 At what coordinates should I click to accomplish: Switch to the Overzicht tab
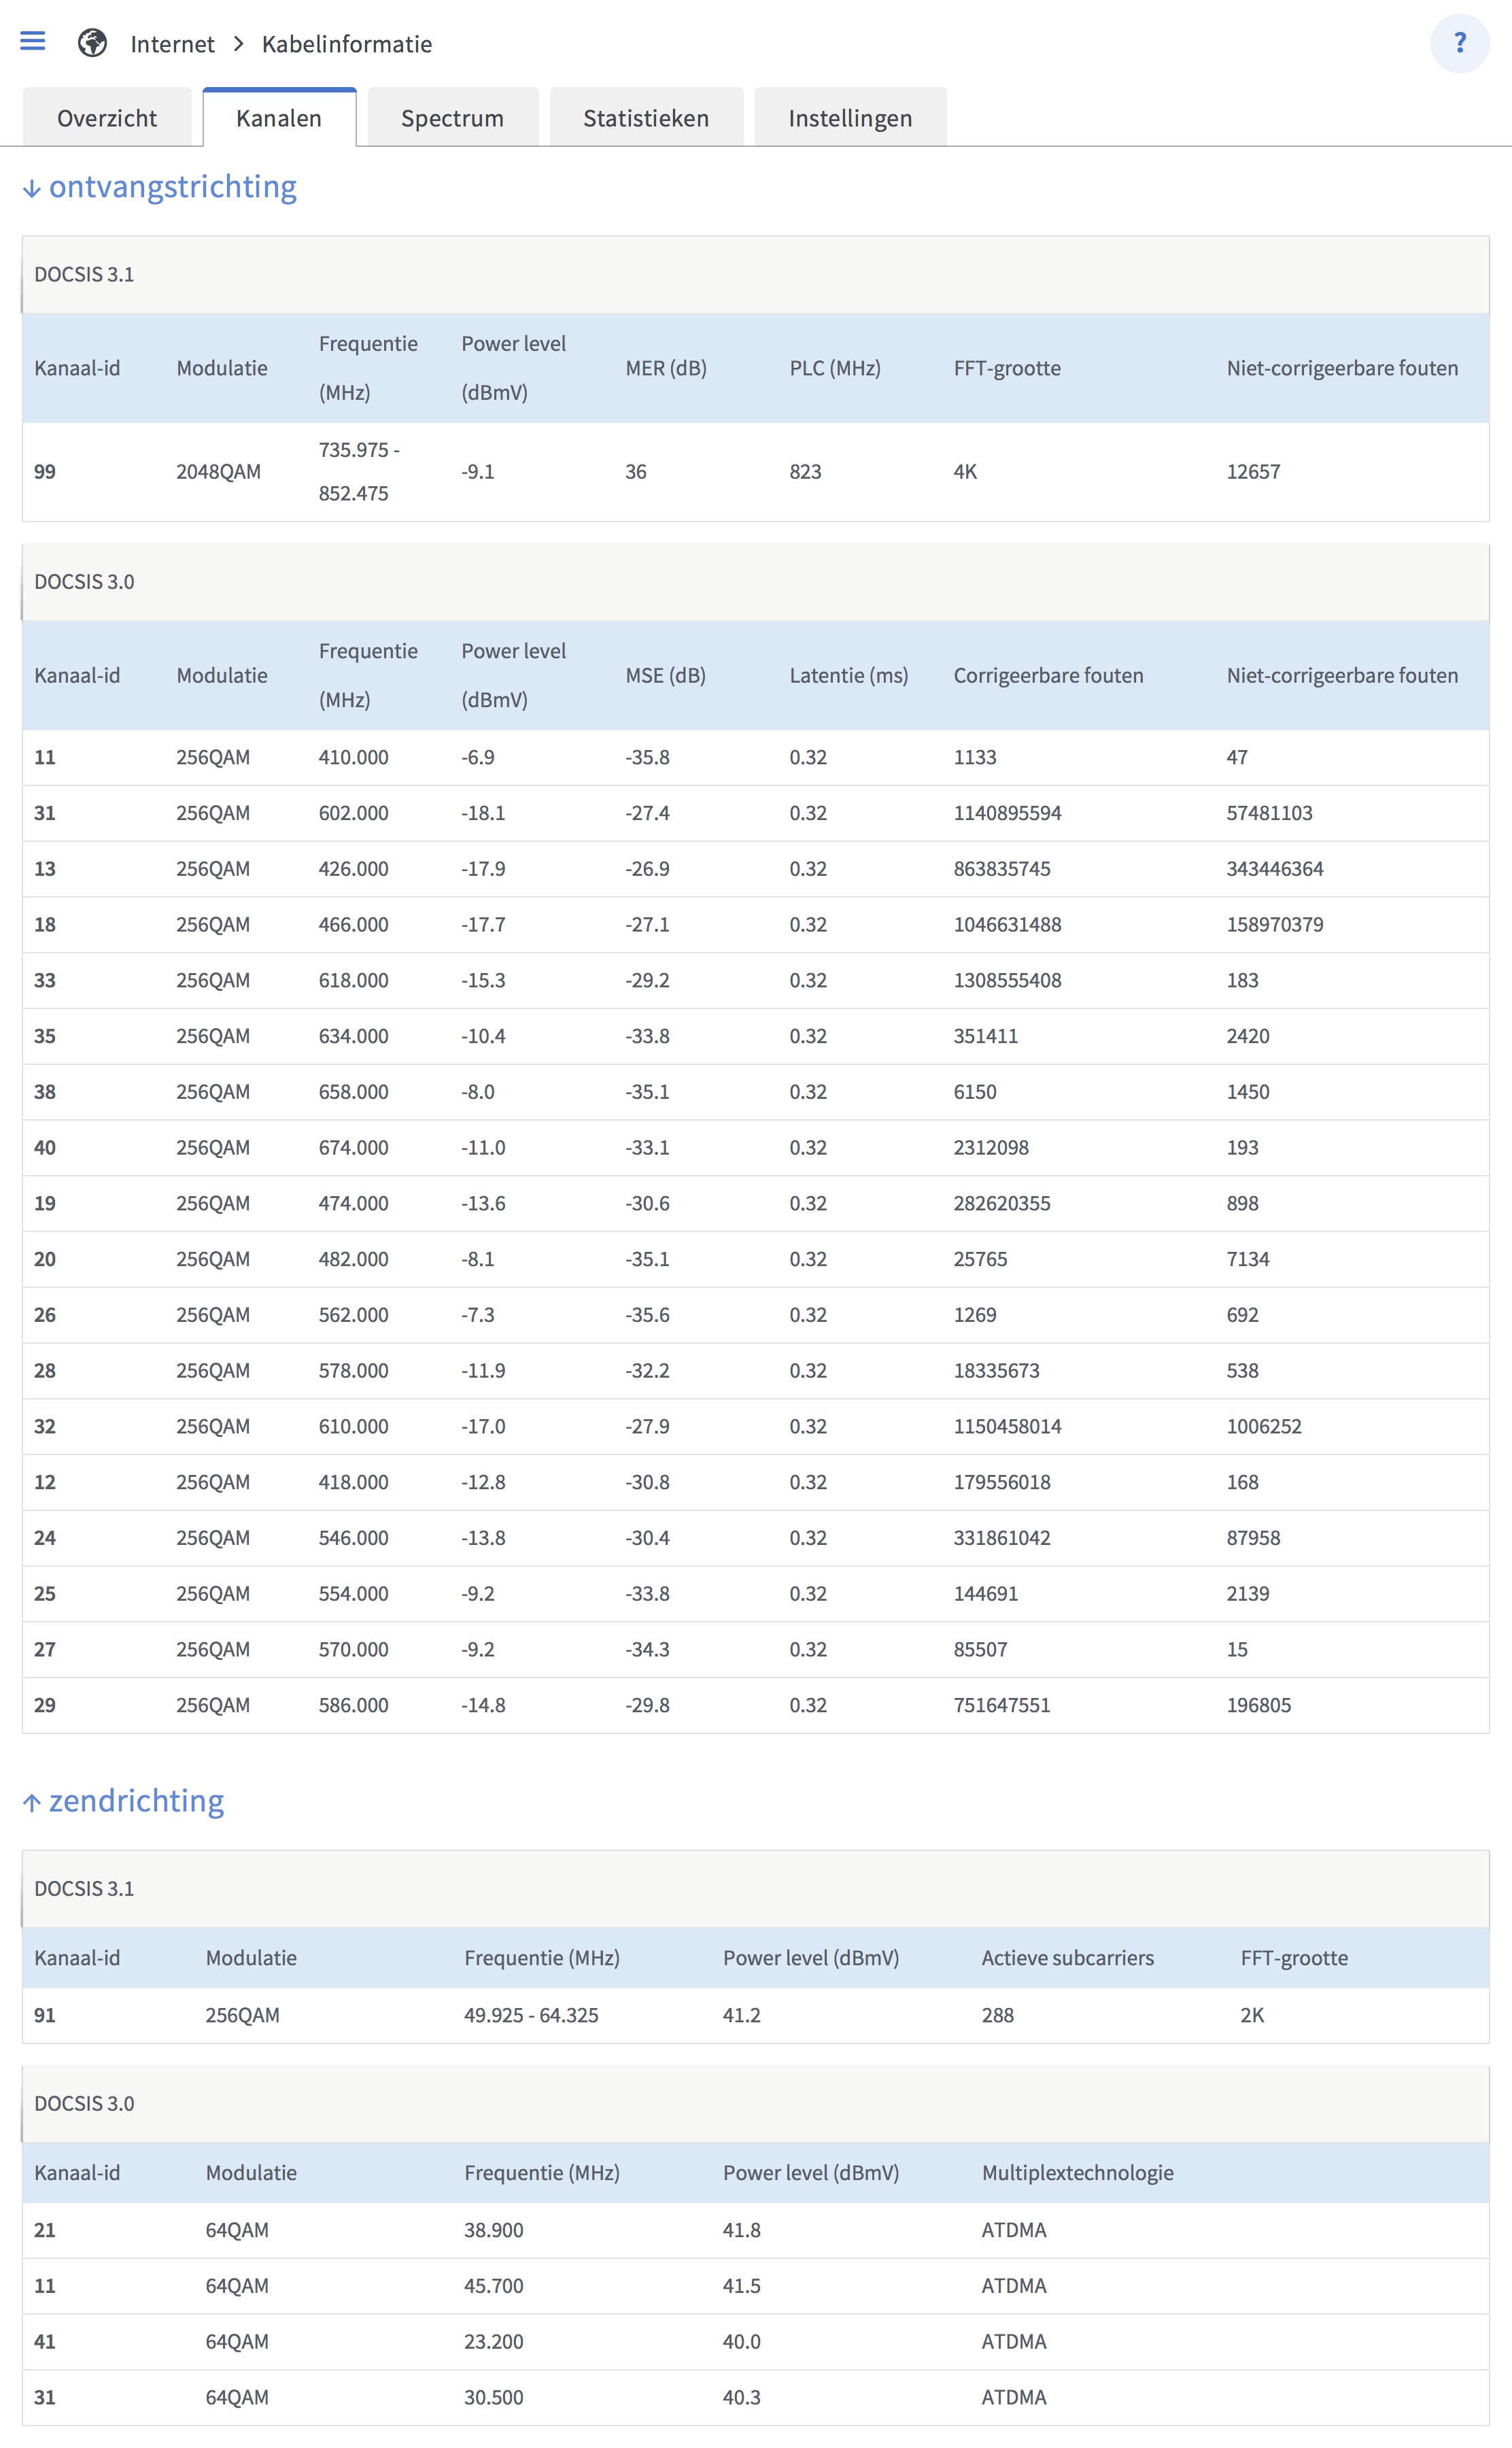(x=107, y=118)
